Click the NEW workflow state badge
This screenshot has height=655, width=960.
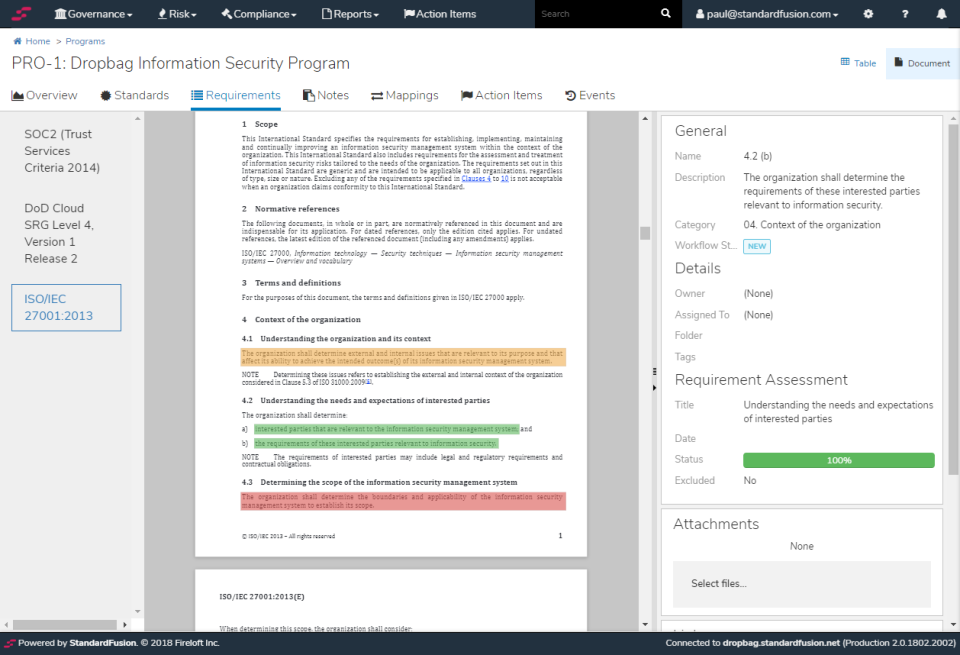[757, 246]
